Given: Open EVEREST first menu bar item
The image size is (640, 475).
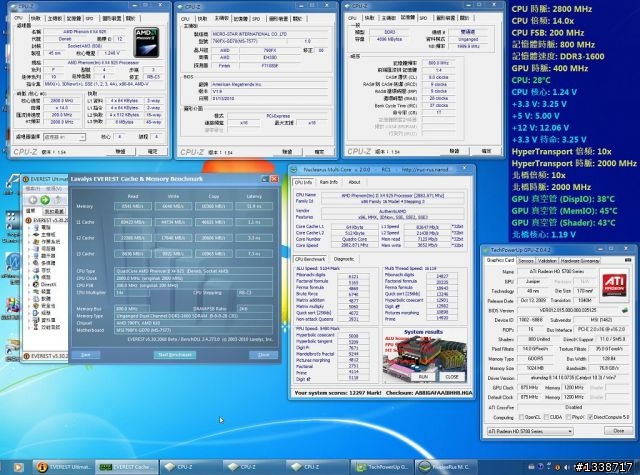Looking at the screenshot, I should (33, 189).
